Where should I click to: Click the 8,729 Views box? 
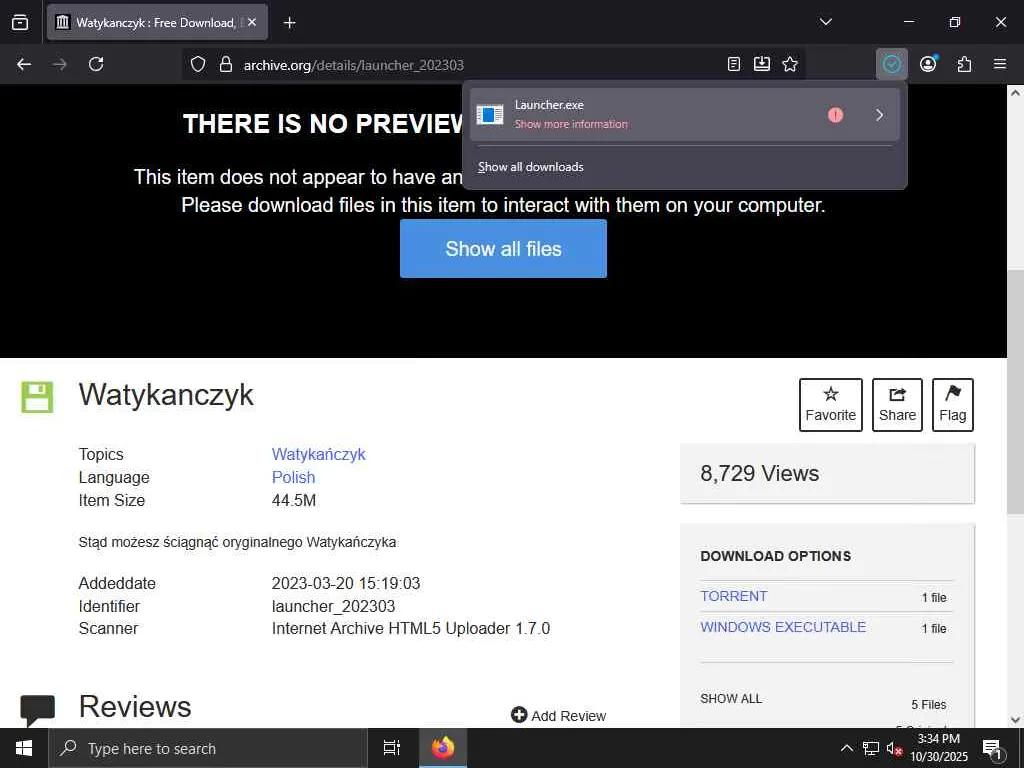[827, 473]
